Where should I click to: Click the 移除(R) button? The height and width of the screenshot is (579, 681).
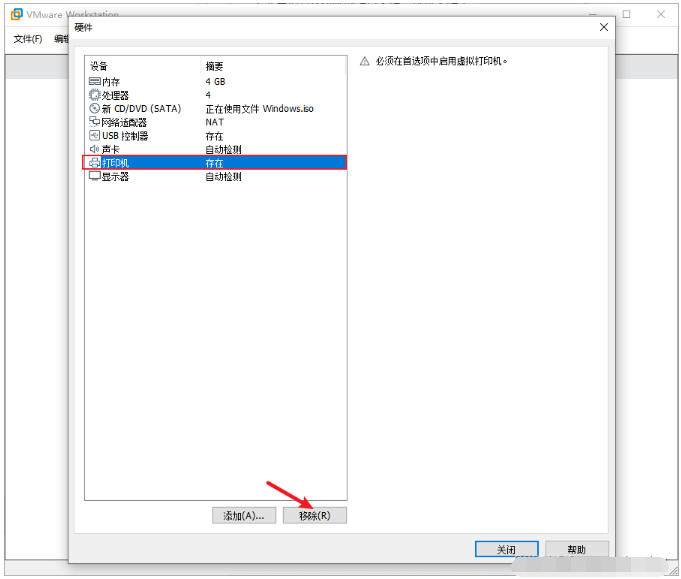pos(315,515)
